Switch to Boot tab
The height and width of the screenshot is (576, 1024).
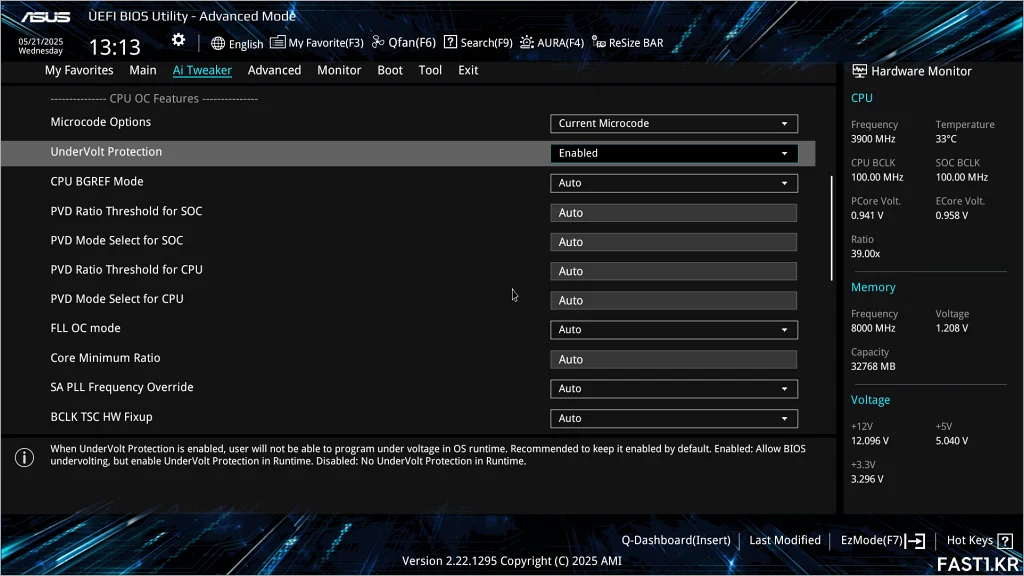pyautogui.click(x=390, y=70)
